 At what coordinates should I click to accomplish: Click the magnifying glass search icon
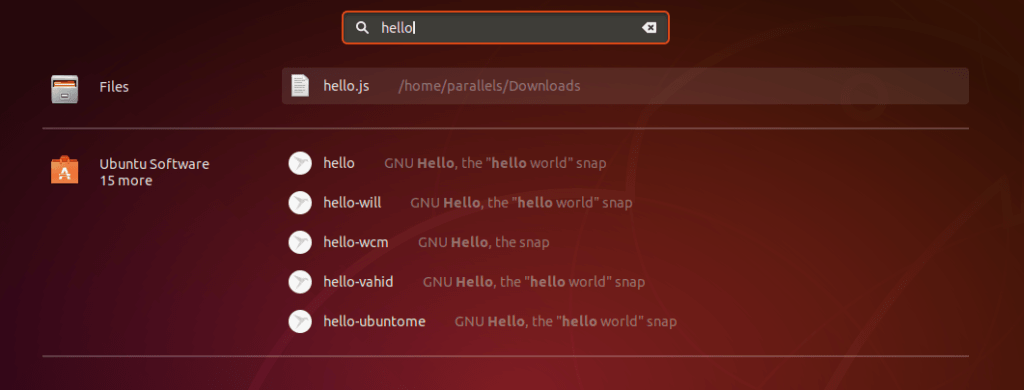[362, 27]
